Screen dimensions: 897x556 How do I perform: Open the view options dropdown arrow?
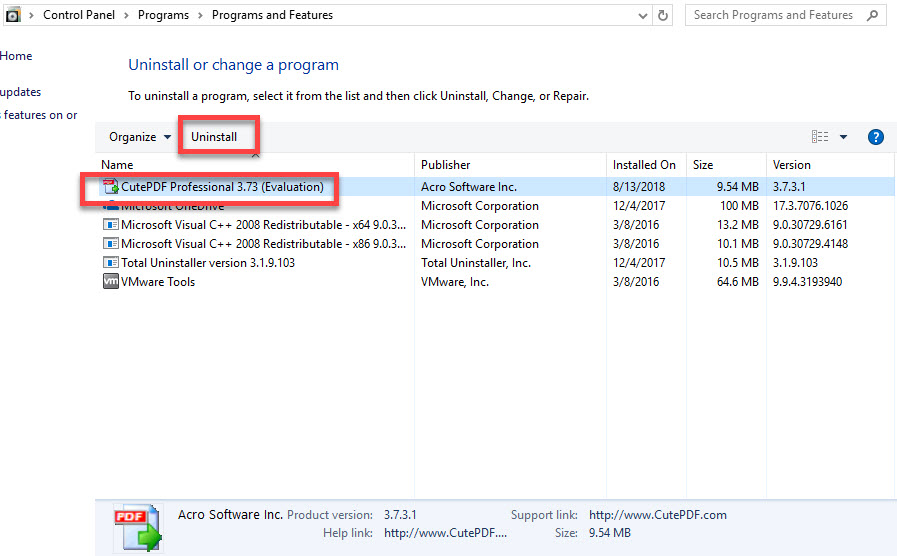coord(843,137)
